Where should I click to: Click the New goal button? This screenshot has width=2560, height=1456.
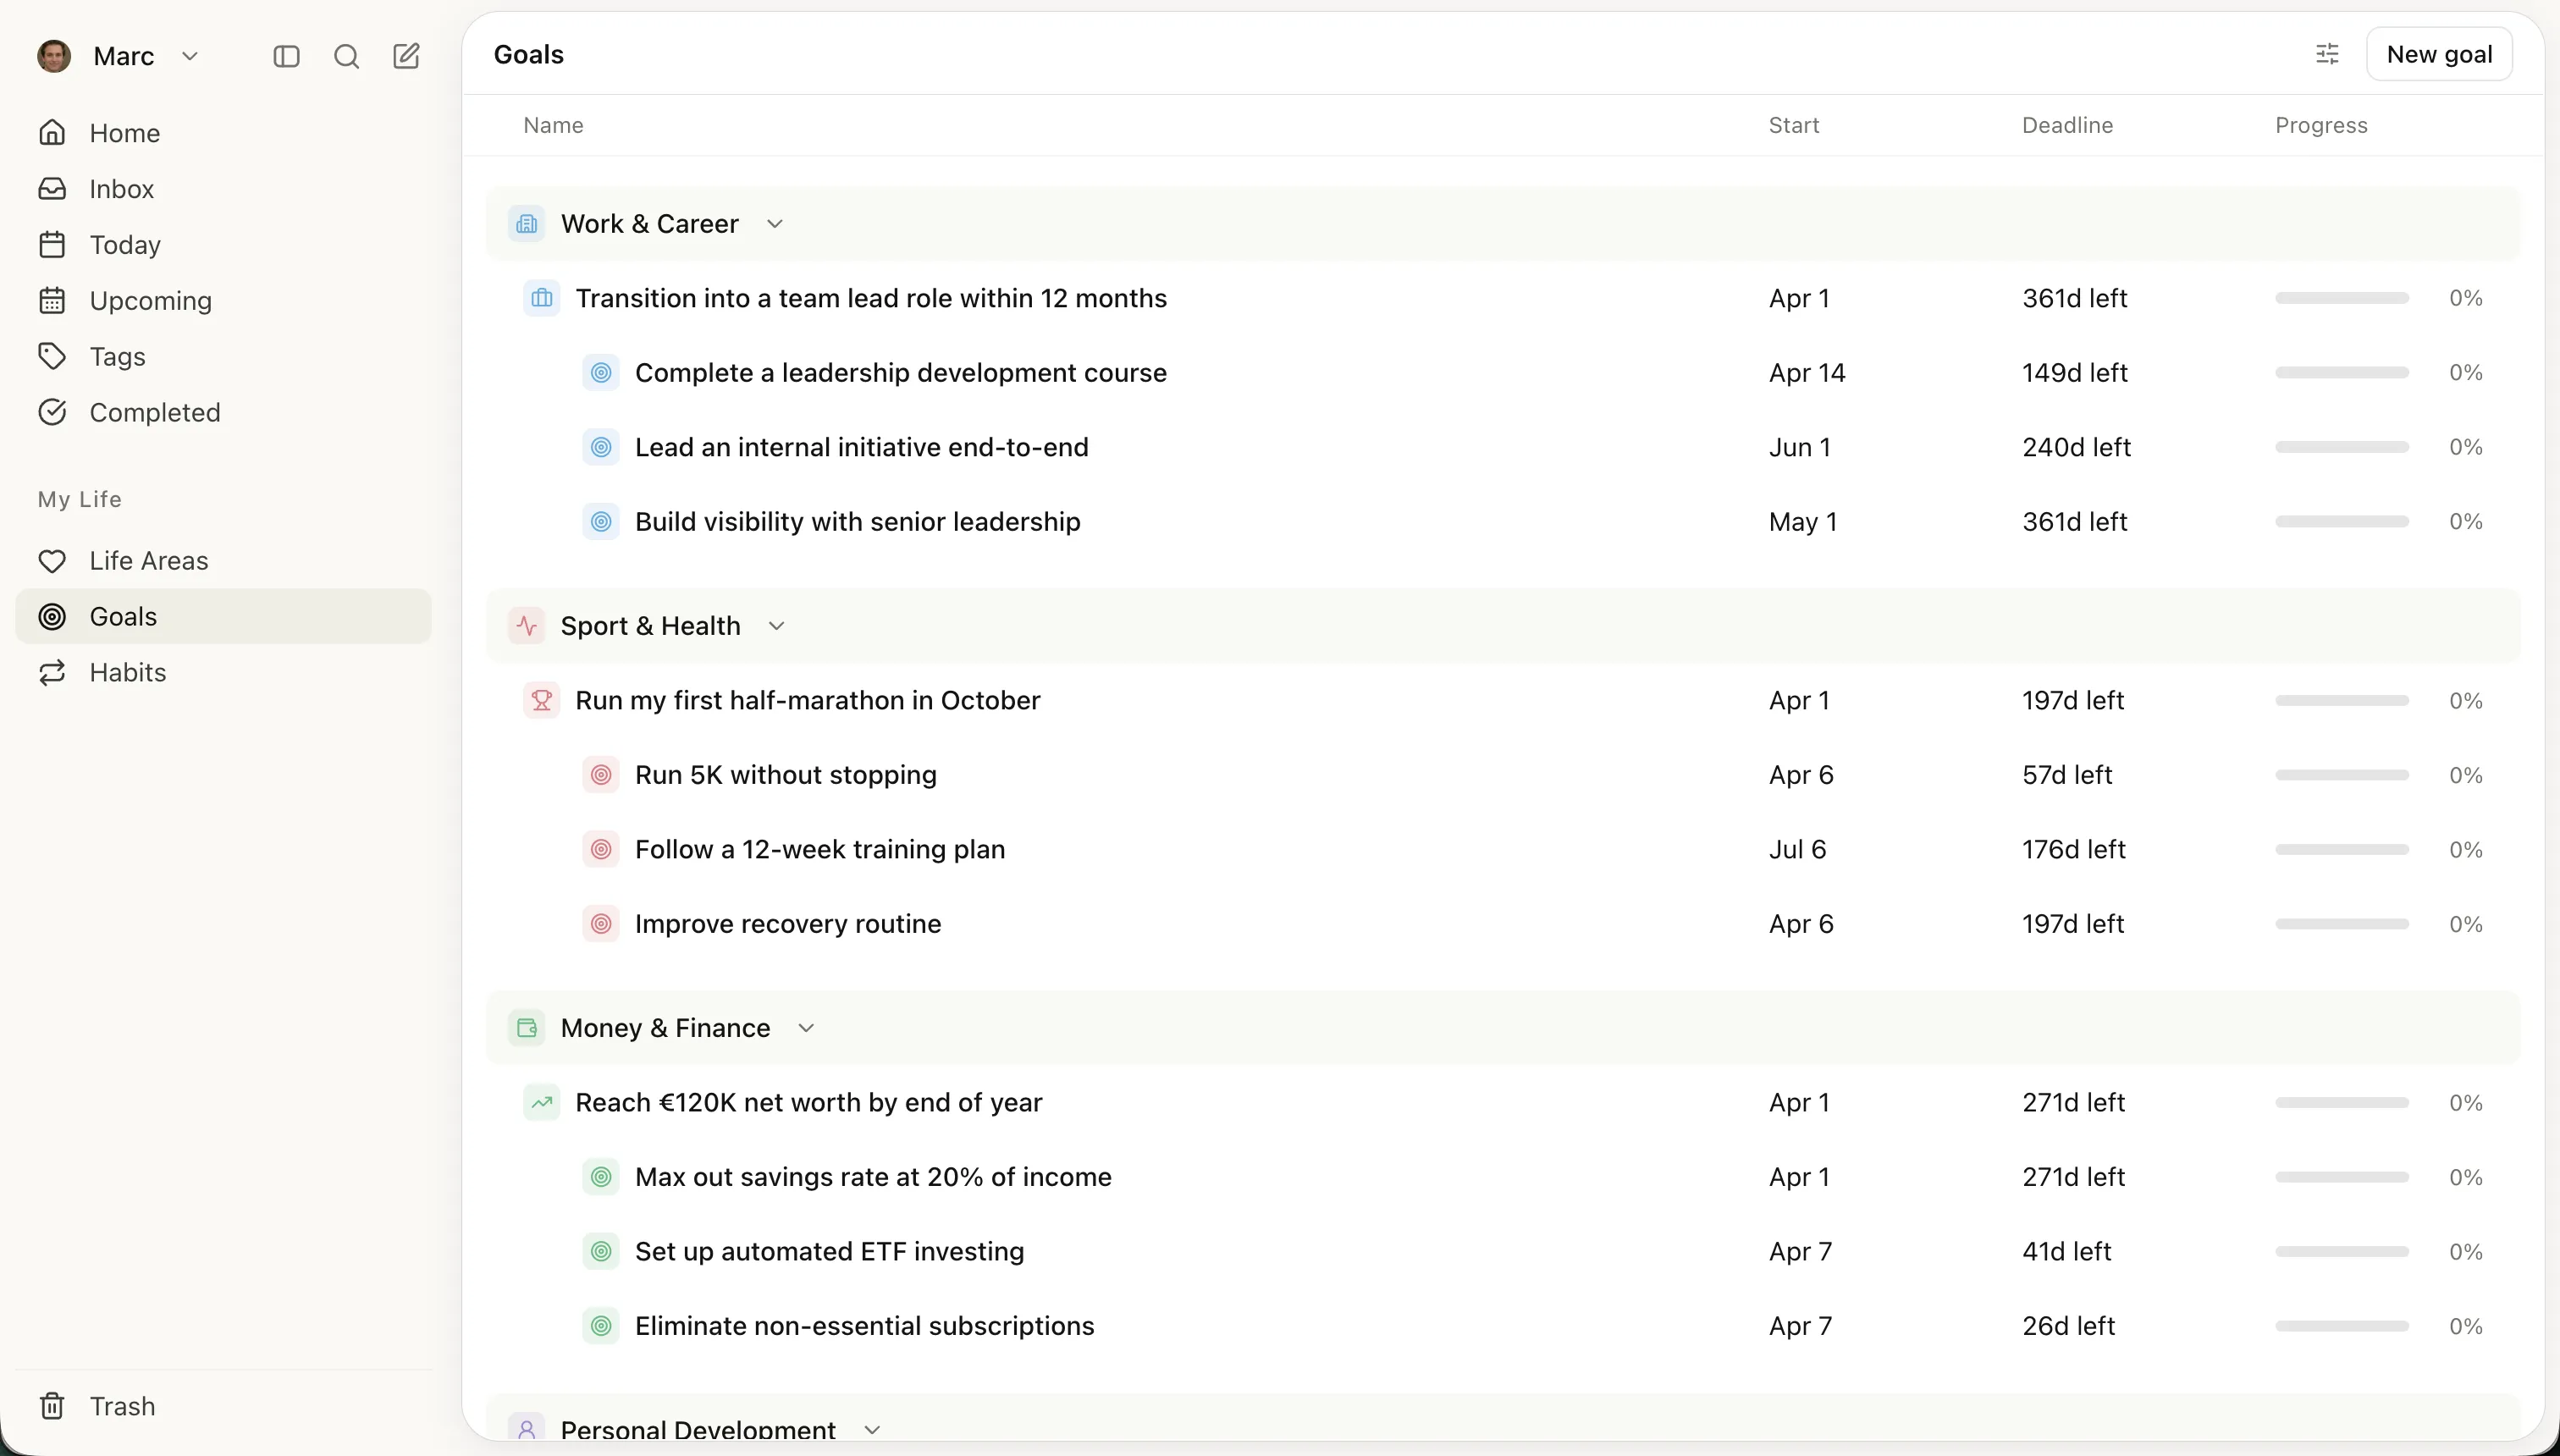(x=2441, y=54)
